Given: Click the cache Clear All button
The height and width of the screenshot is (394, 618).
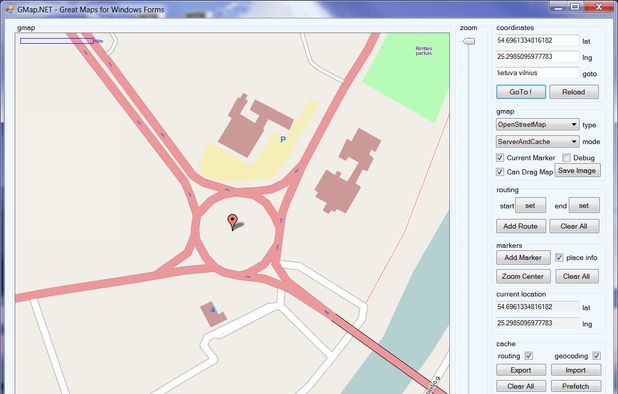Looking at the screenshot, I should [x=521, y=386].
